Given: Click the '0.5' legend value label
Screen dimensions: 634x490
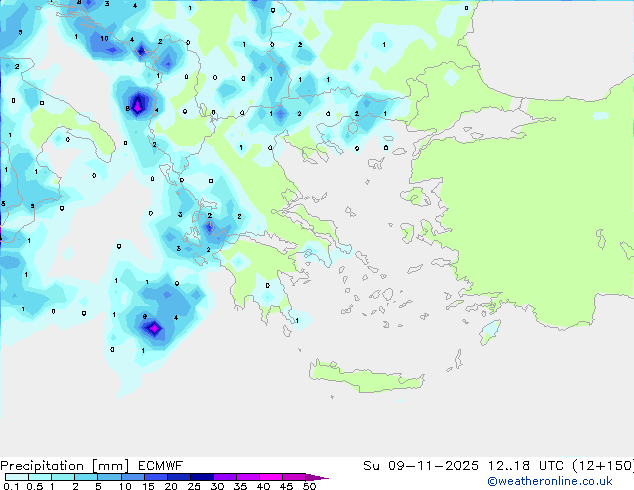Looking at the screenshot, I should (35, 486).
